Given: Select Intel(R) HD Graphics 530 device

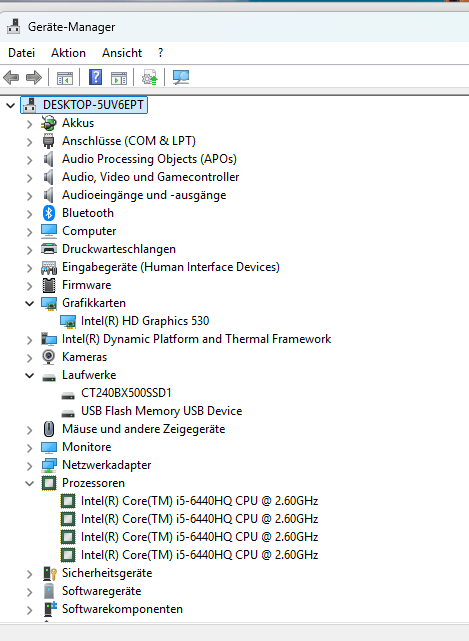Looking at the screenshot, I should [145, 321].
